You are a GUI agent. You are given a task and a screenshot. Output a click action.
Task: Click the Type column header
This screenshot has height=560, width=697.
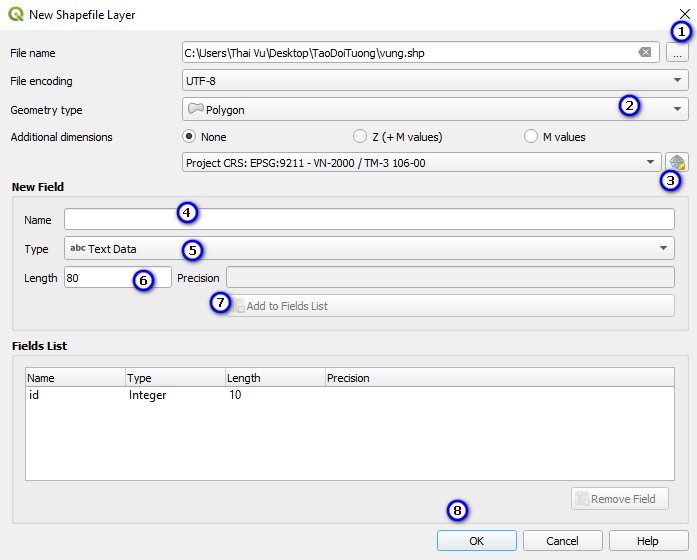tap(175, 378)
